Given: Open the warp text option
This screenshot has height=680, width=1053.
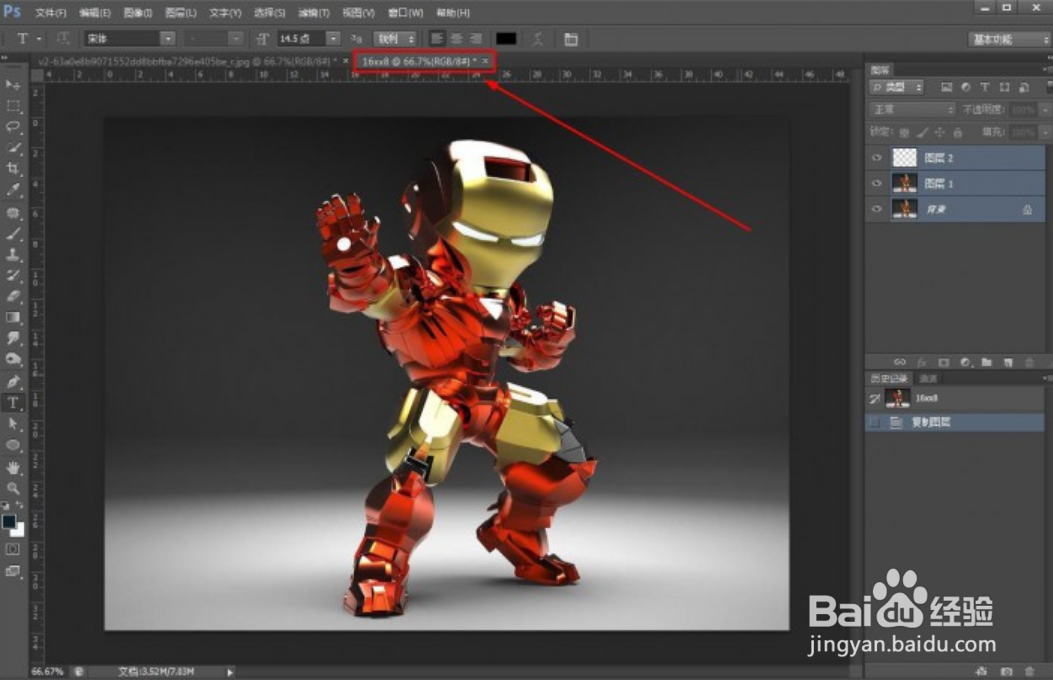Looking at the screenshot, I should (538, 39).
